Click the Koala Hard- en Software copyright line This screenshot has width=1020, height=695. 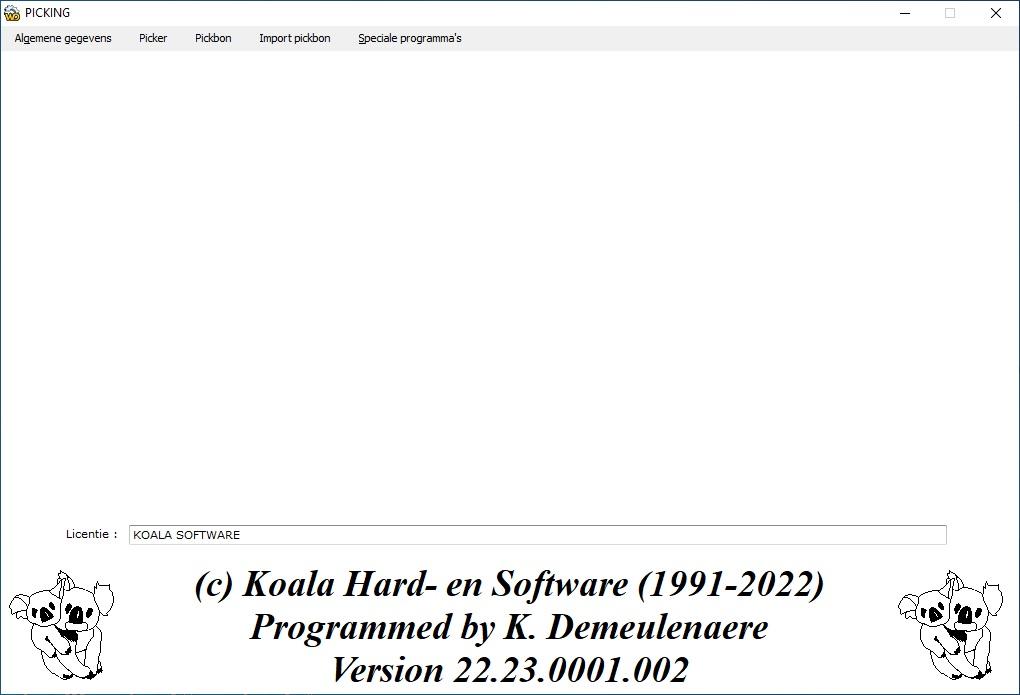509,584
